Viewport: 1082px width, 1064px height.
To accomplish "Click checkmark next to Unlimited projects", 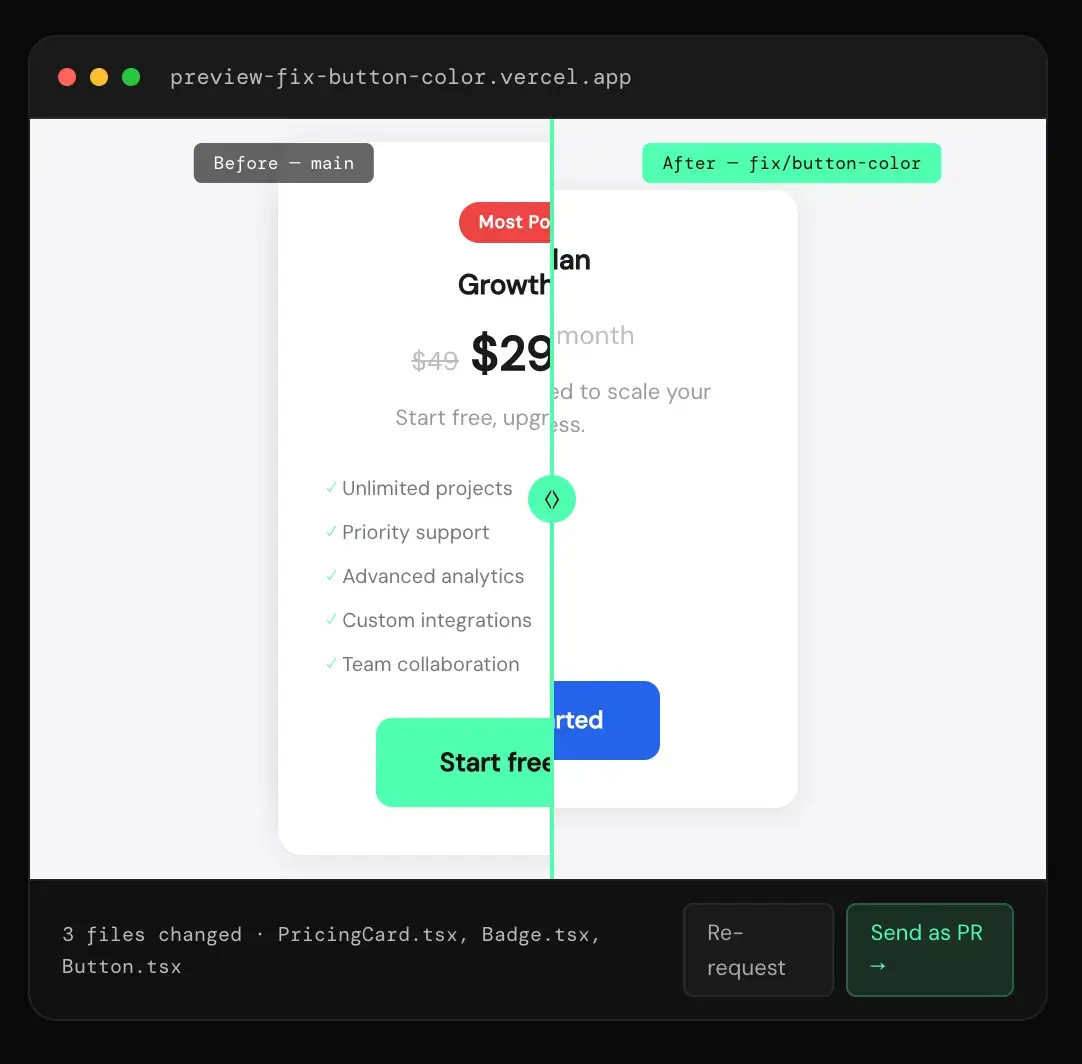I will point(331,487).
